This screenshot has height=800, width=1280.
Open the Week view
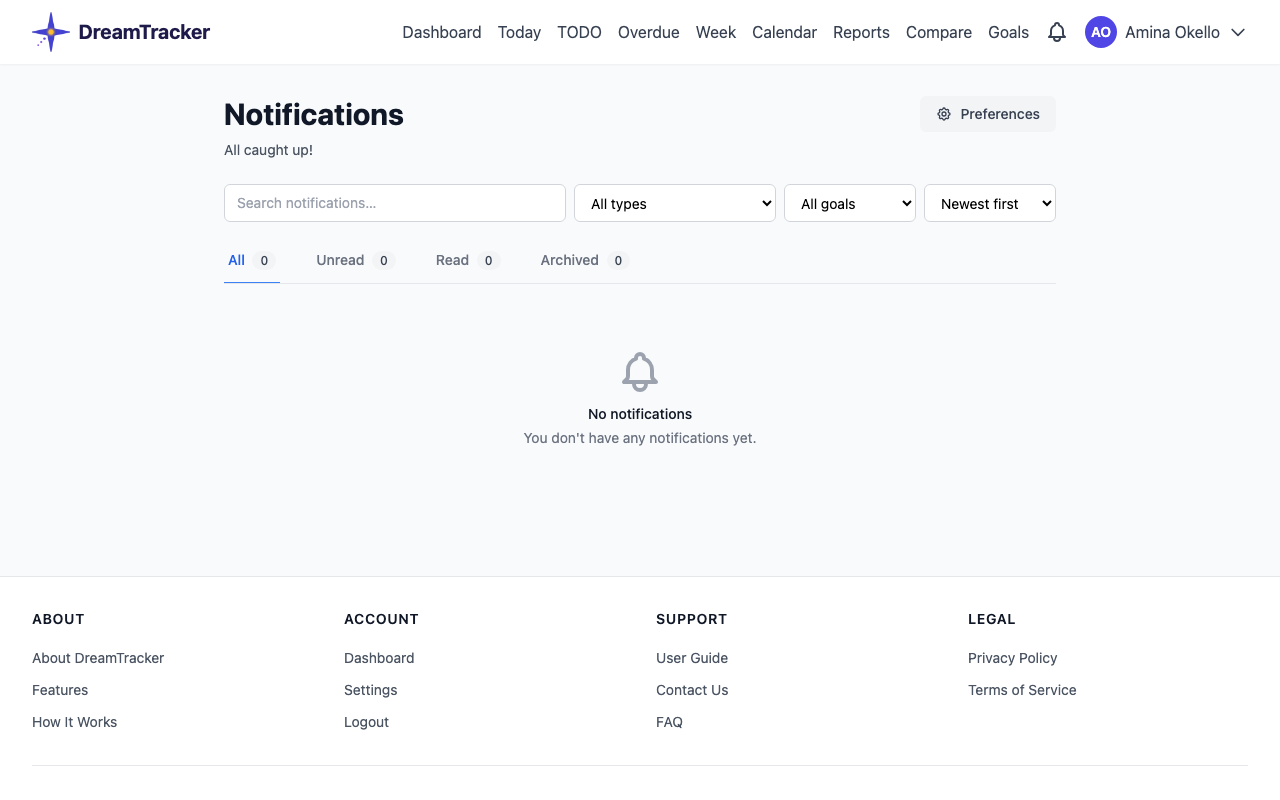[716, 32]
